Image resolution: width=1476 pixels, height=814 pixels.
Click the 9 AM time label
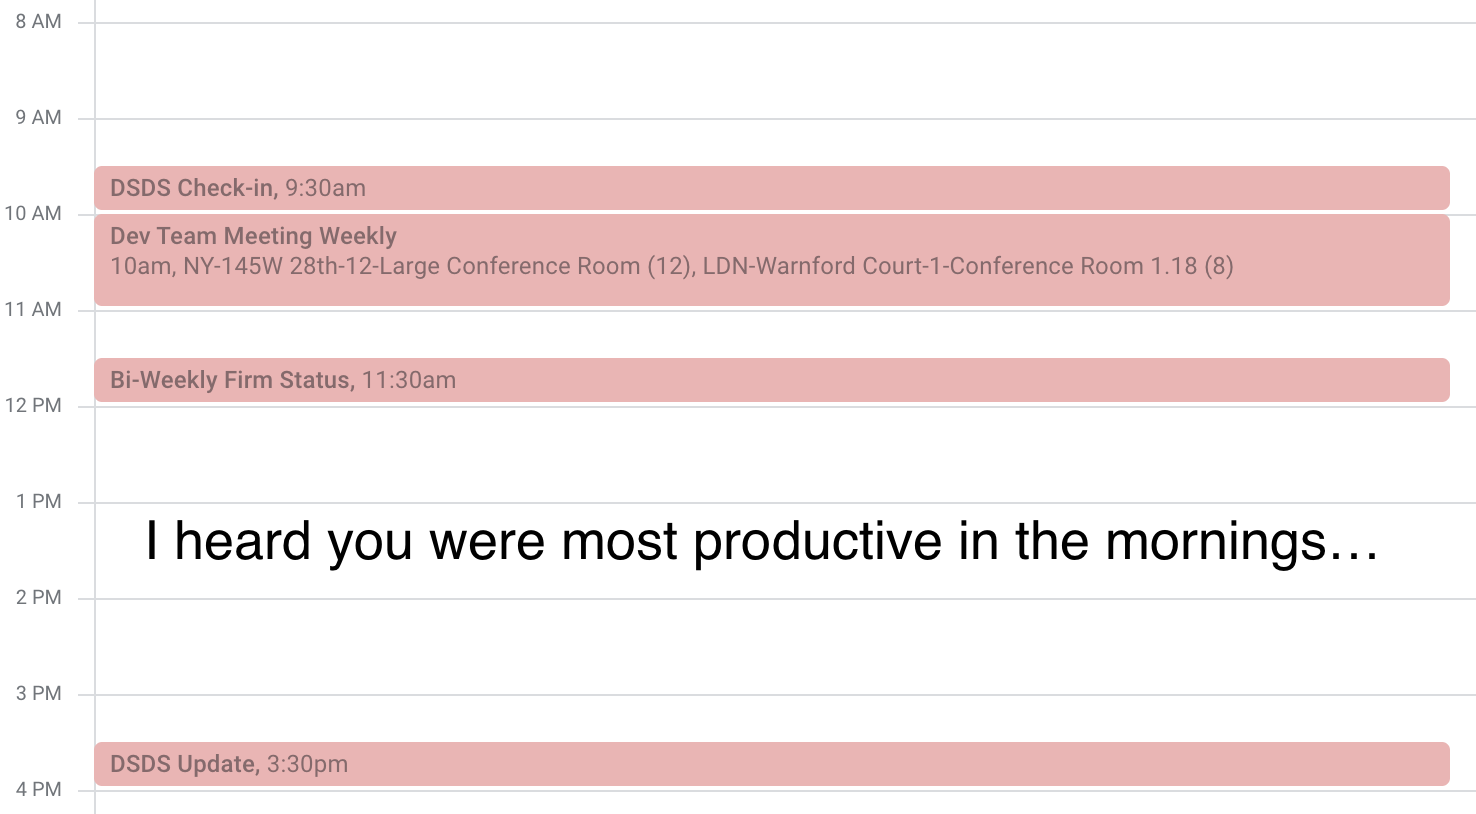coord(38,117)
